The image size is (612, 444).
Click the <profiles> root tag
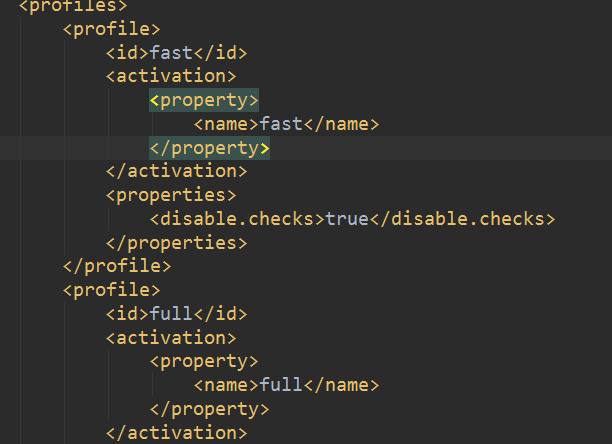tap(73, 6)
